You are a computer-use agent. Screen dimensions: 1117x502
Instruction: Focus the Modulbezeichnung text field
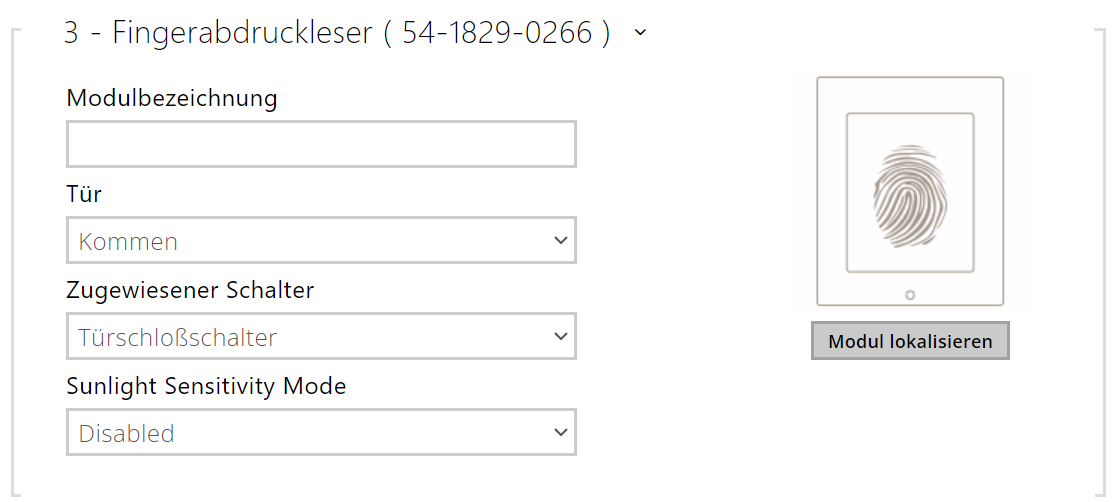(321, 144)
